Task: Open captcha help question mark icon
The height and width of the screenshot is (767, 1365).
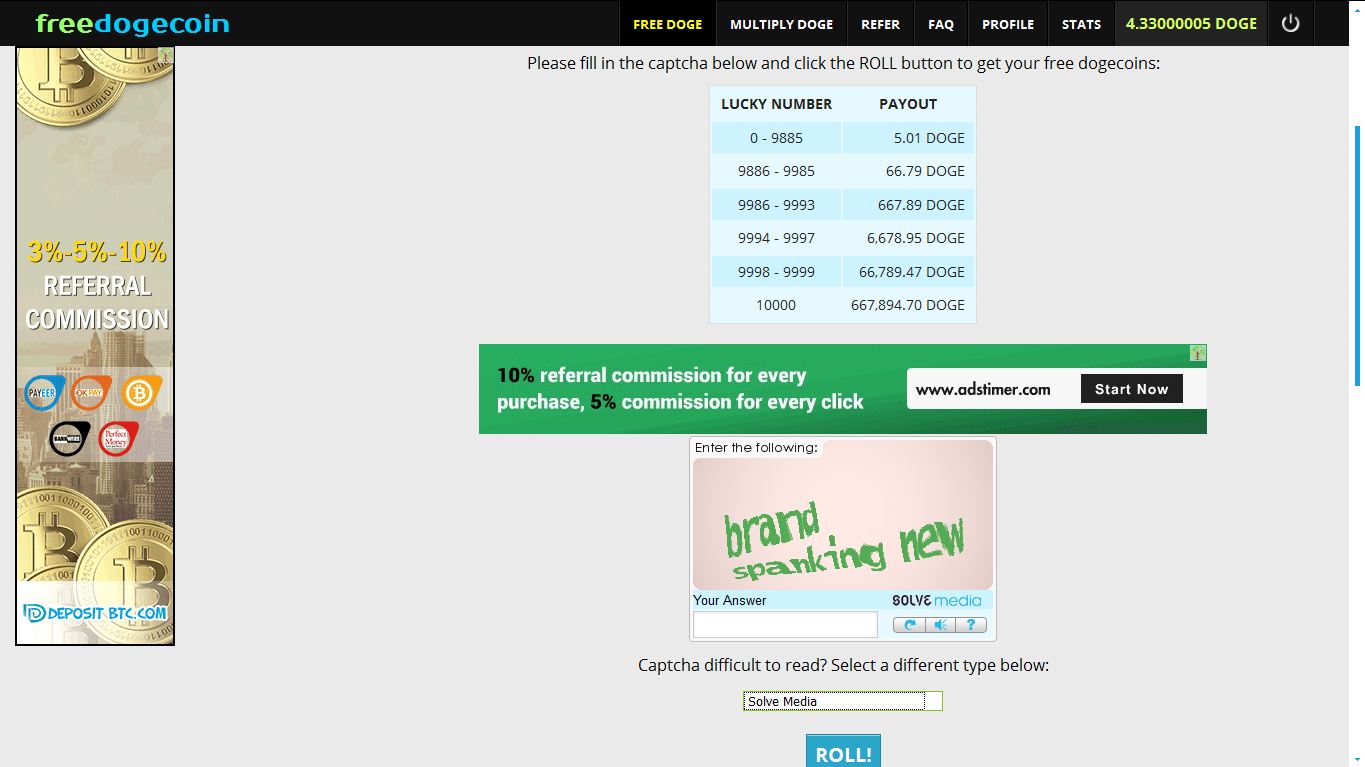Action: 971,625
